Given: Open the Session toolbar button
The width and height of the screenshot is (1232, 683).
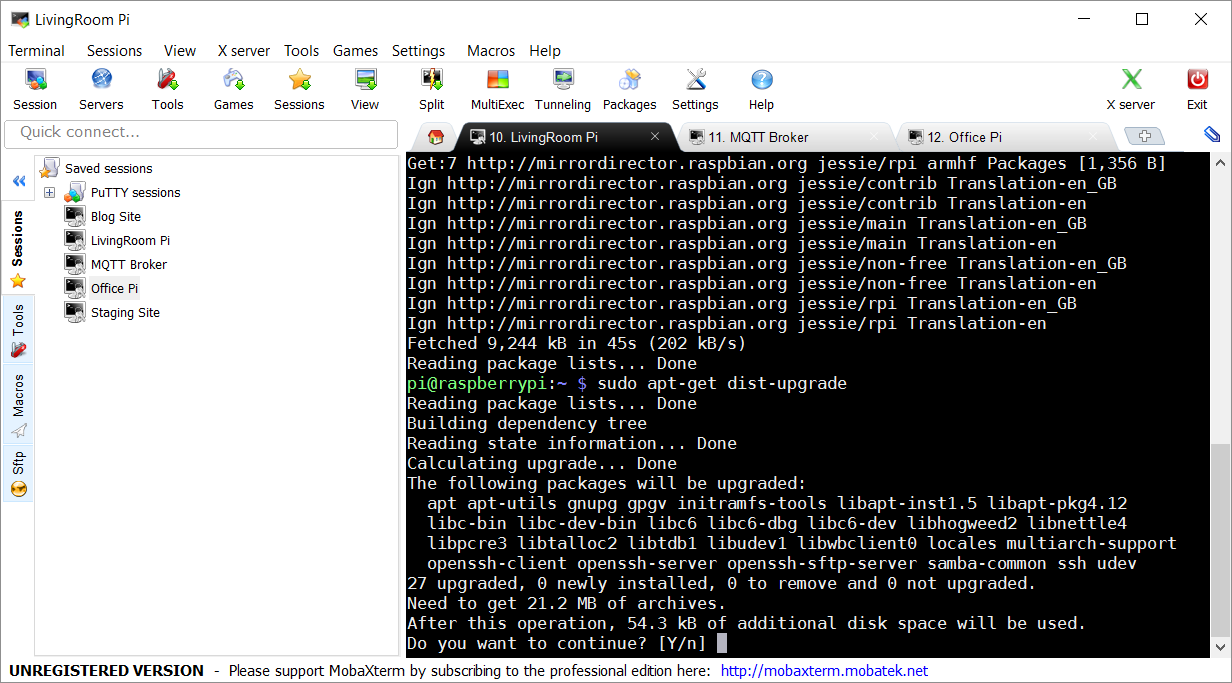Looking at the screenshot, I should pos(35,89).
